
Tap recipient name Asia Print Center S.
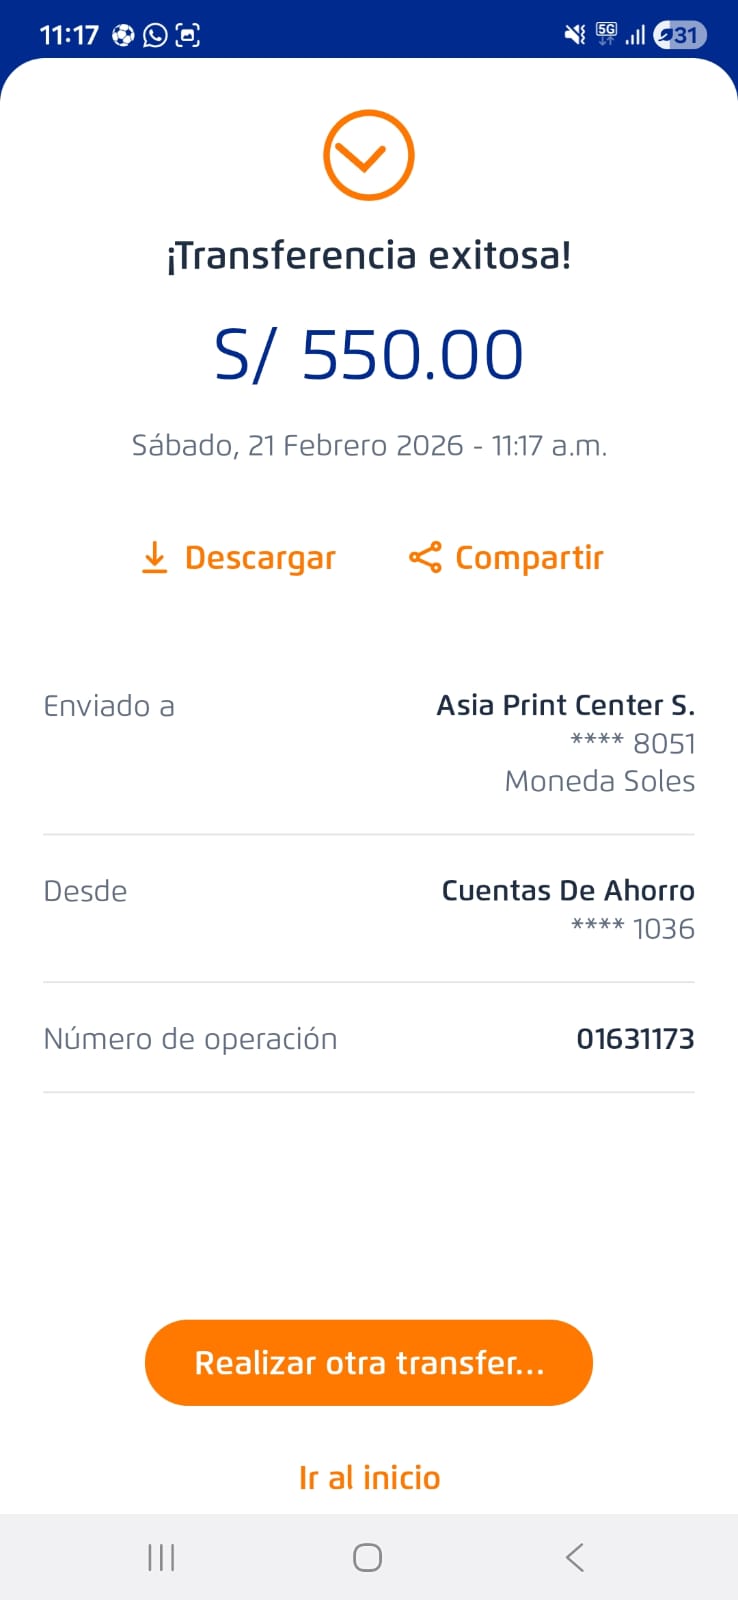point(565,705)
